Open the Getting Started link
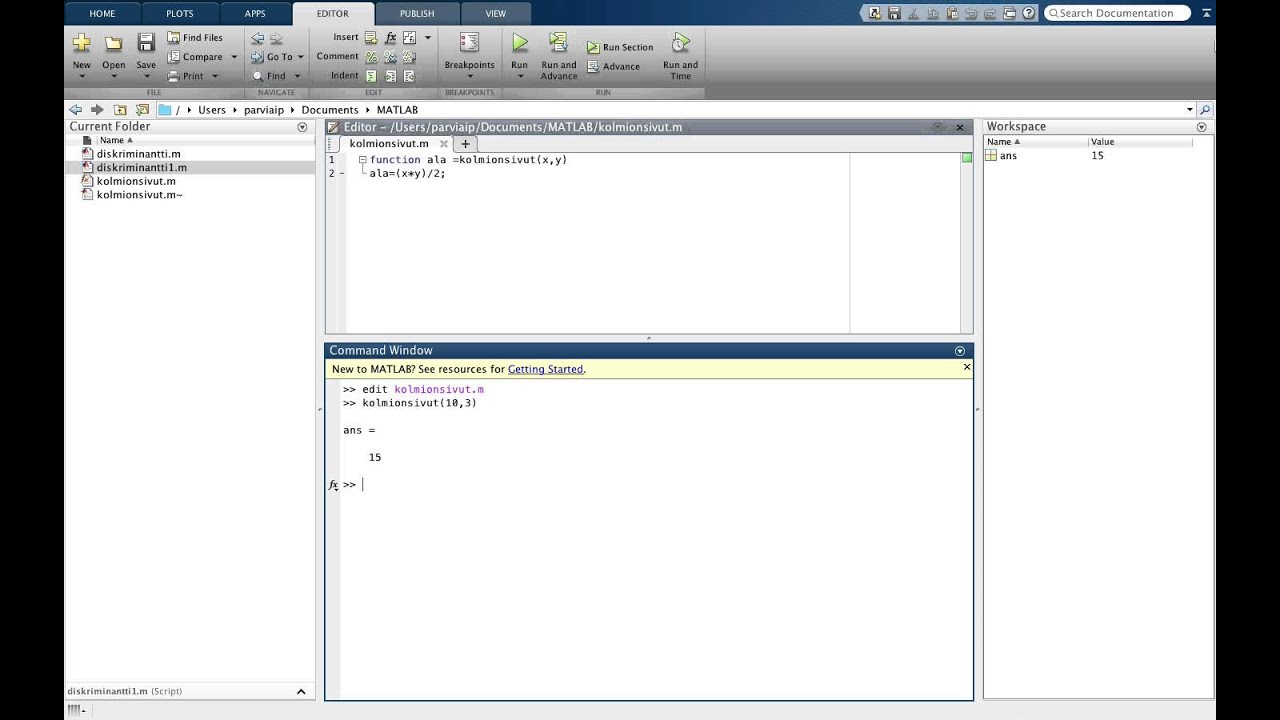The image size is (1280, 720). pos(545,369)
